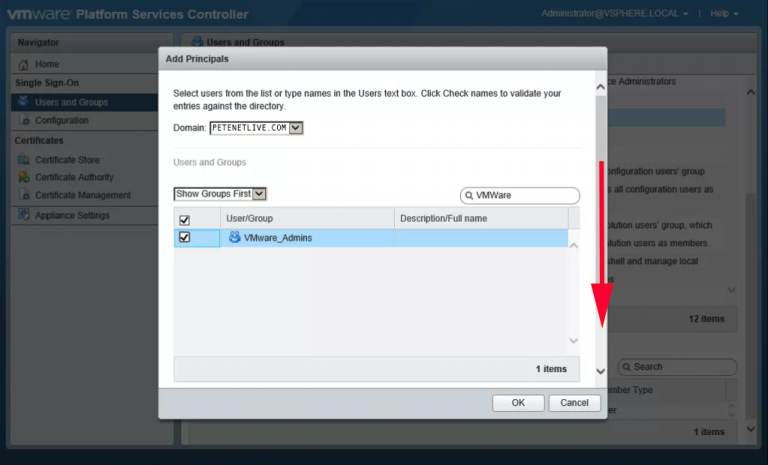
Task: Click the Users and Groups icon in Navigator
Action: [23, 101]
